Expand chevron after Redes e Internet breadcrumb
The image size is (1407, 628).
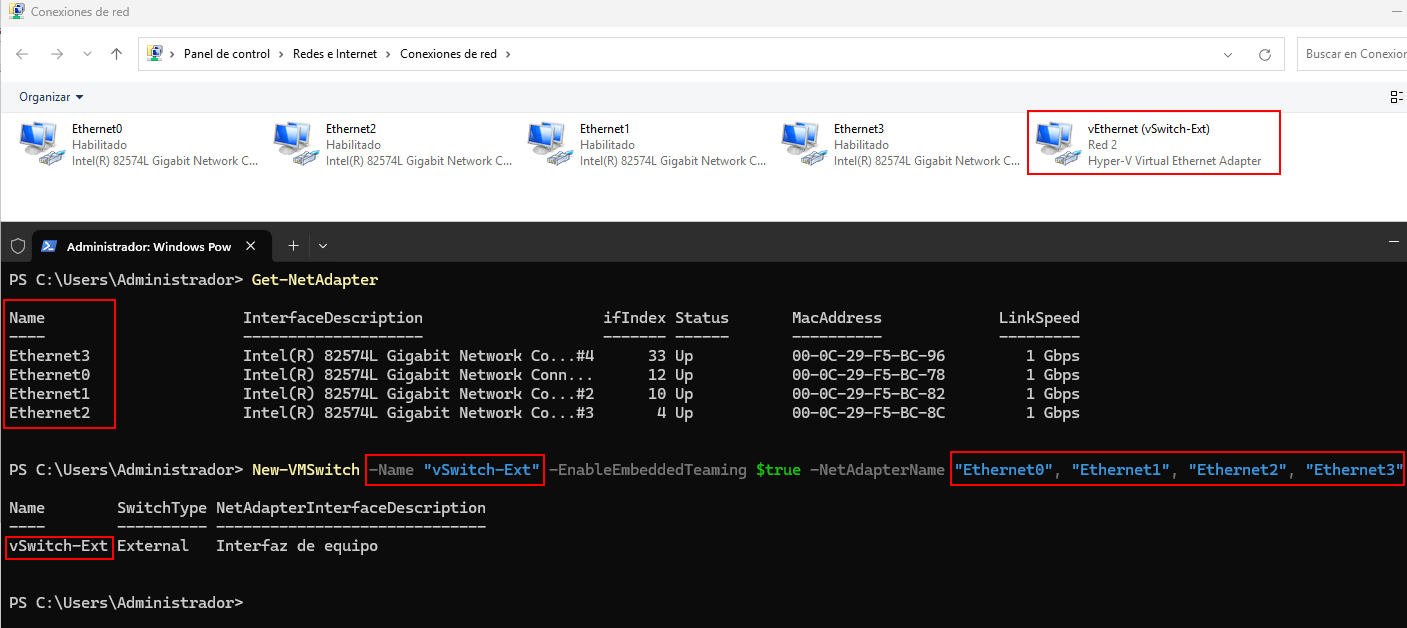[x=389, y=54]
